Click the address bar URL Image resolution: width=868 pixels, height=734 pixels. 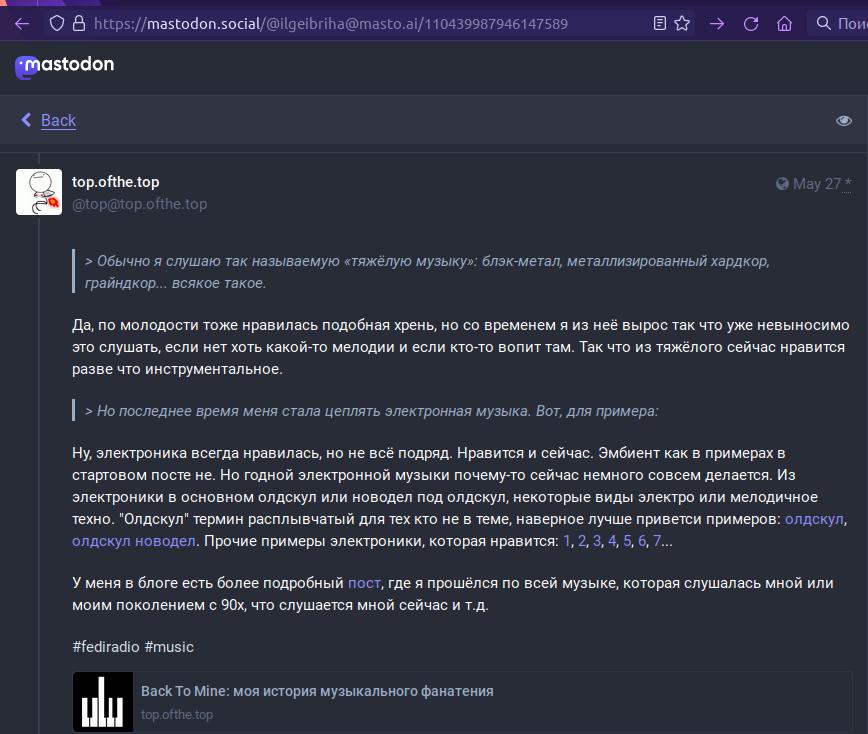330,24
